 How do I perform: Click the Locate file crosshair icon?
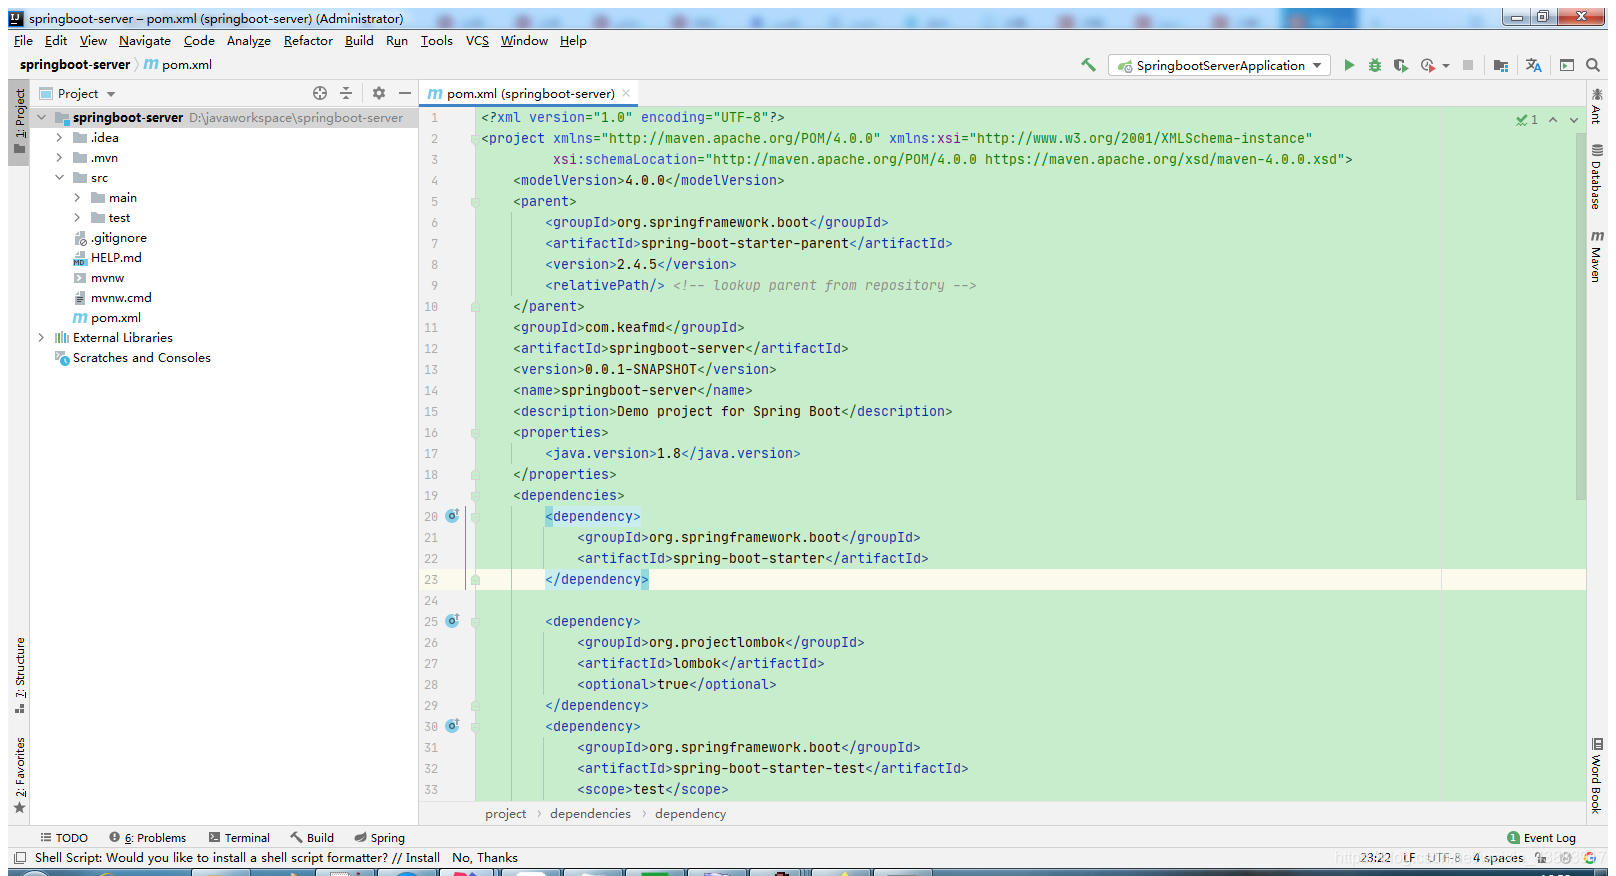point(320,93)
